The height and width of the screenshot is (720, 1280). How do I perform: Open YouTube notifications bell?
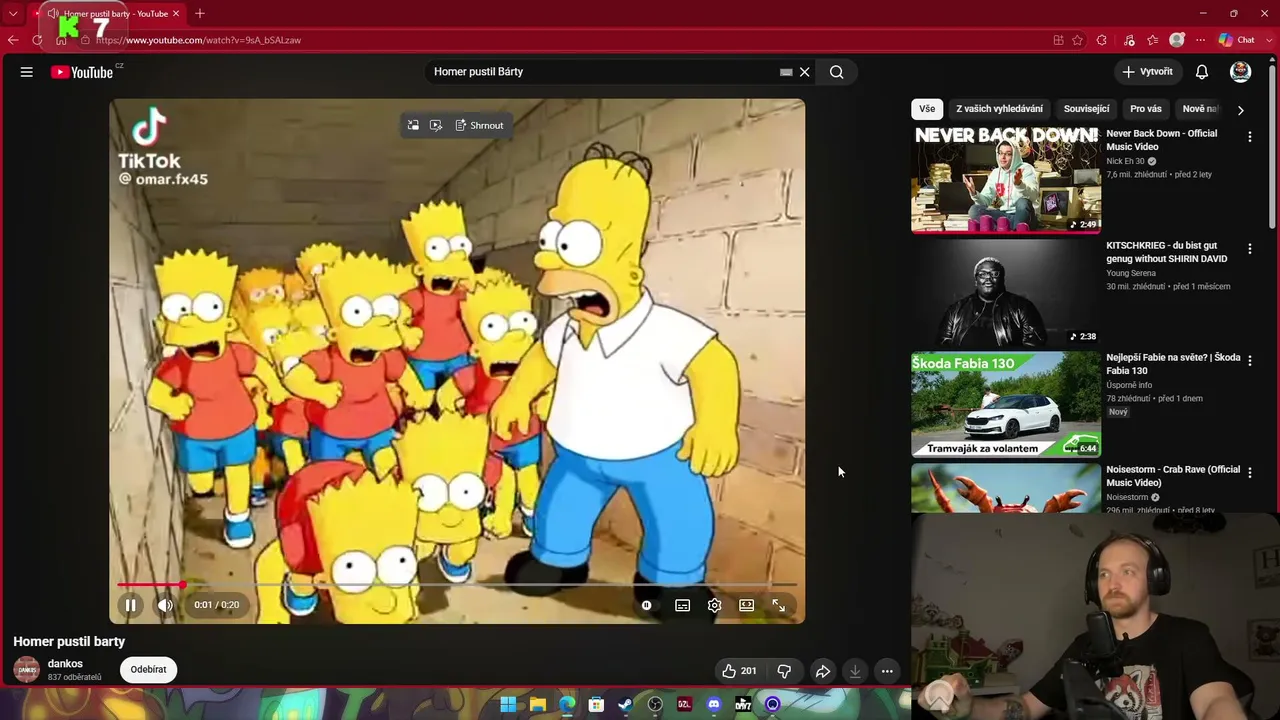tap(1202, 72)
